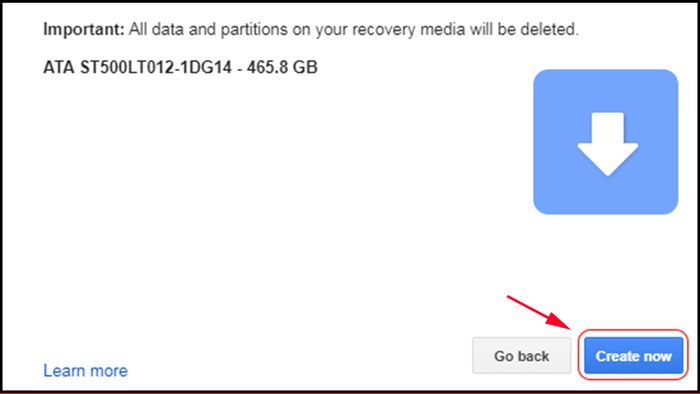The height and width of the screenshot is (394, 700).
Task: Select the bold "Important:" label
Action: coord(83,29)
